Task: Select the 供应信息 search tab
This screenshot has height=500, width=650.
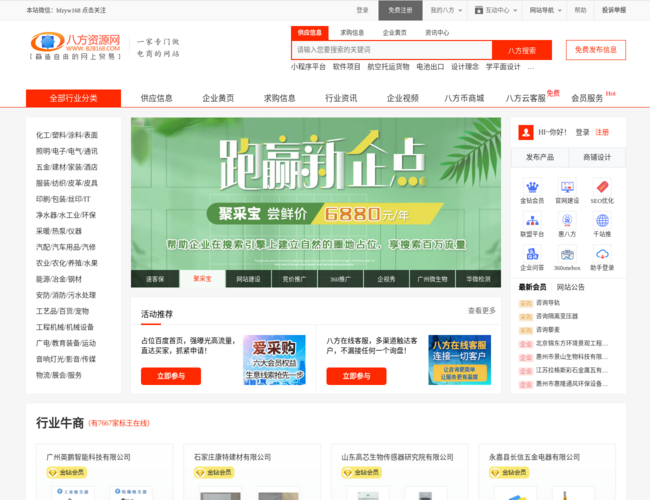Action: click(309, 33)
